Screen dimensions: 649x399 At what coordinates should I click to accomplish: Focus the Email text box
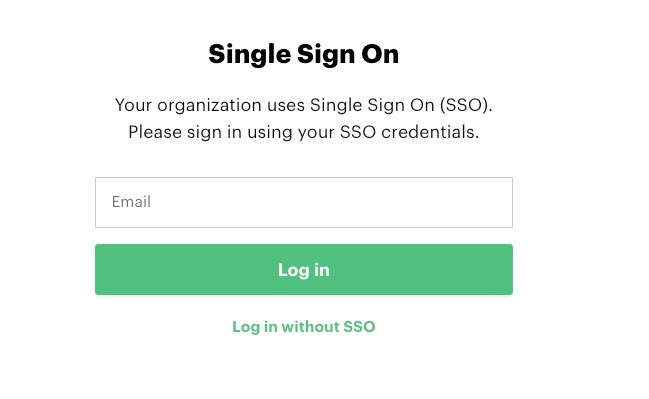click(304, 202)
